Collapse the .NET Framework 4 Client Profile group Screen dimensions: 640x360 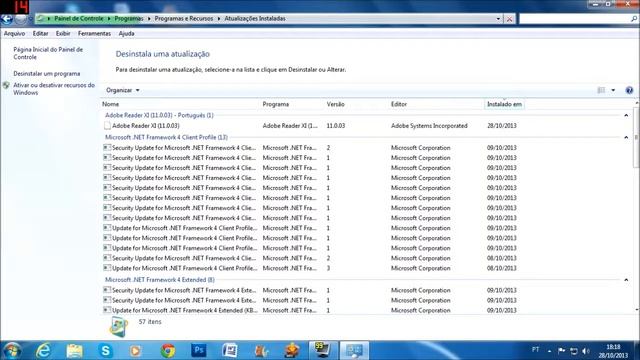626,138
